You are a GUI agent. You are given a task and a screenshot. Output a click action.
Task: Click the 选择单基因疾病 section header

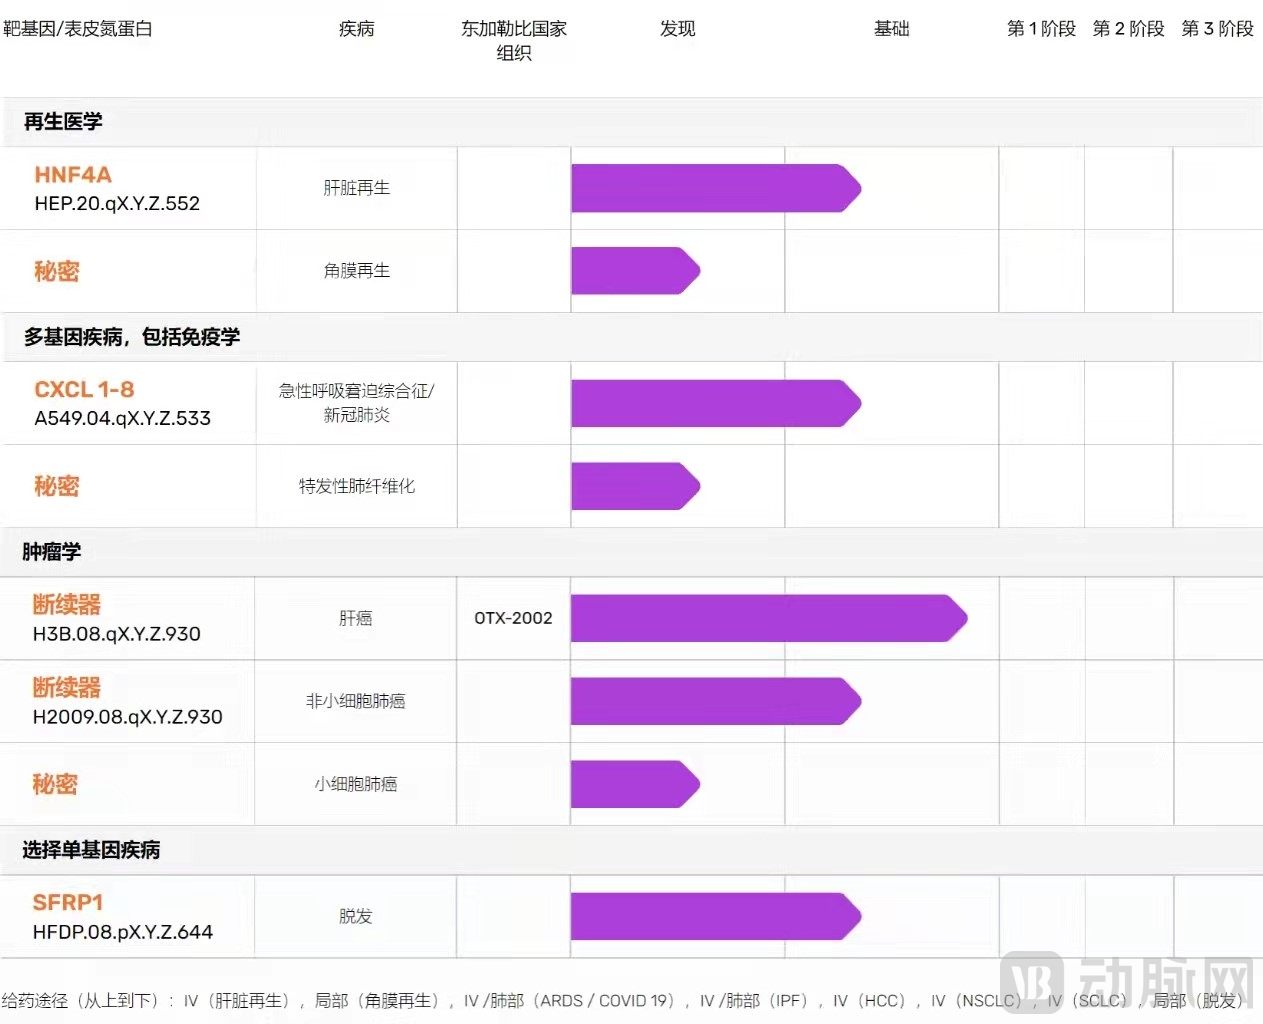click(91, 850)
